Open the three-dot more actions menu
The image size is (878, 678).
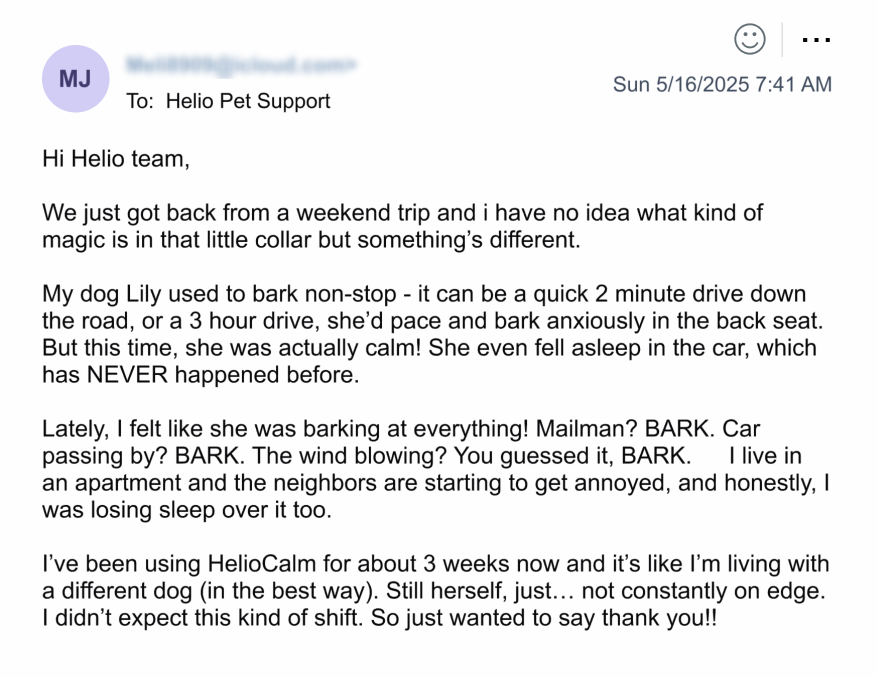[816, 40]
